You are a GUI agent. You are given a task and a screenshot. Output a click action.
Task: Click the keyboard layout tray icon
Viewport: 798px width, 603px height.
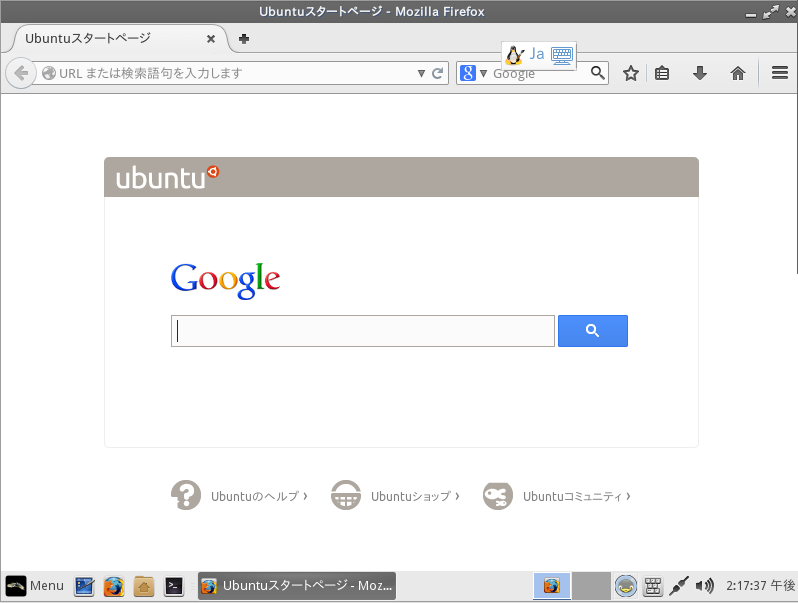tap(652, 586)
